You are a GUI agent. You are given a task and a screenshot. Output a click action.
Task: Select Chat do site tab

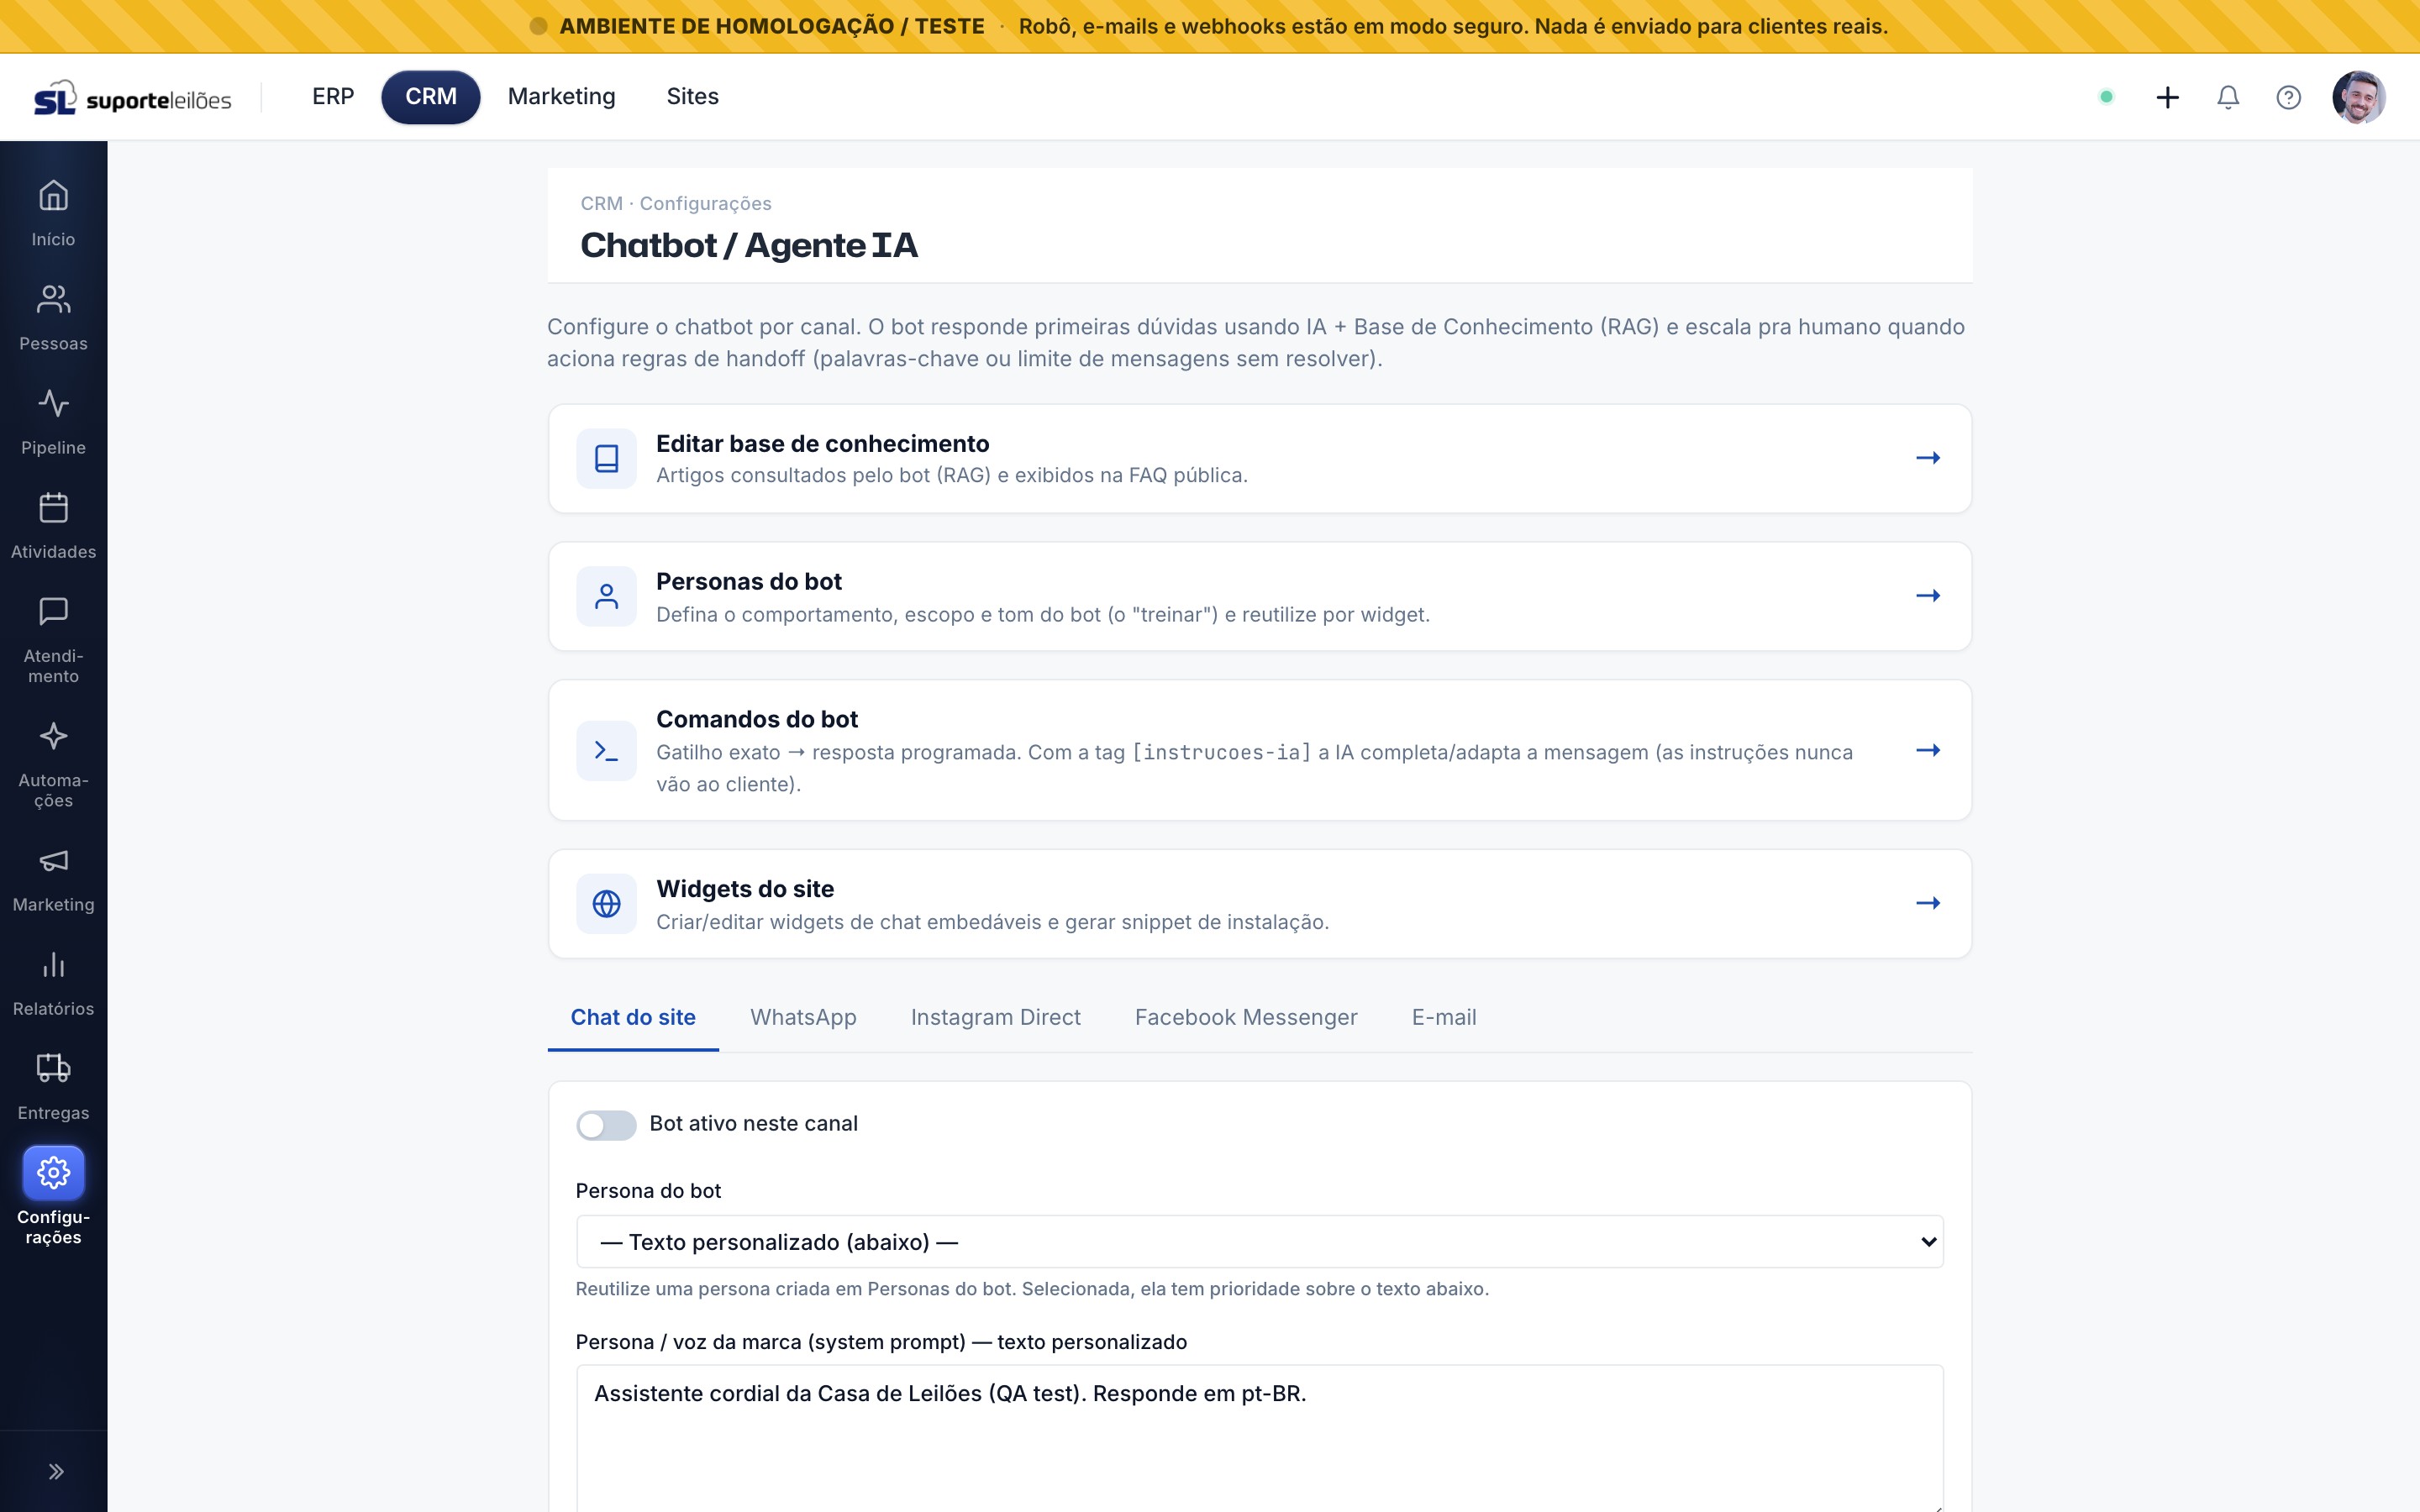(633, 1018)
